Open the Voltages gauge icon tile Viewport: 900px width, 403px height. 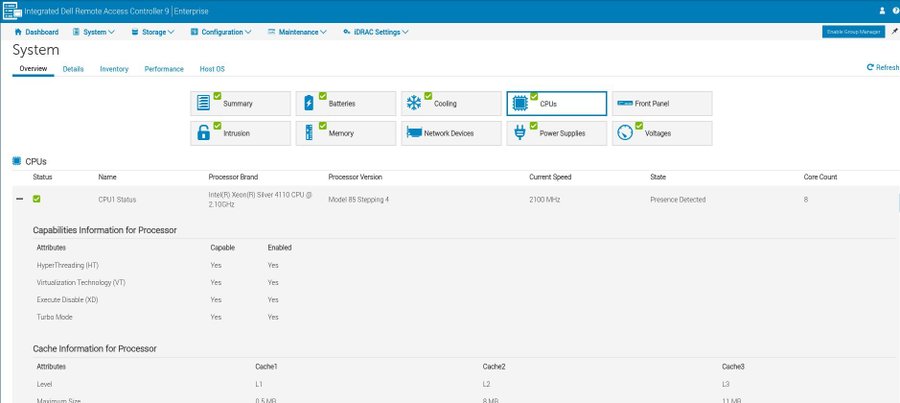[625, 133]
